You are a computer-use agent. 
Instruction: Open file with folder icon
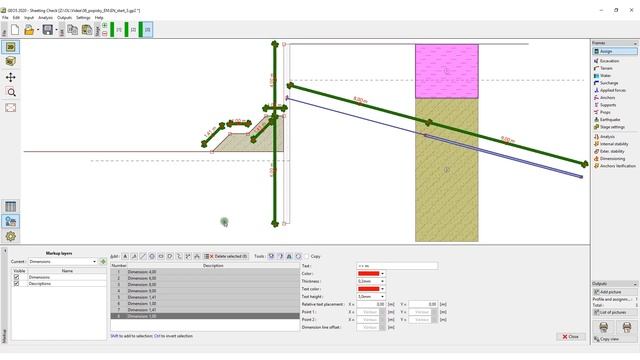click(x=29, y=30)
